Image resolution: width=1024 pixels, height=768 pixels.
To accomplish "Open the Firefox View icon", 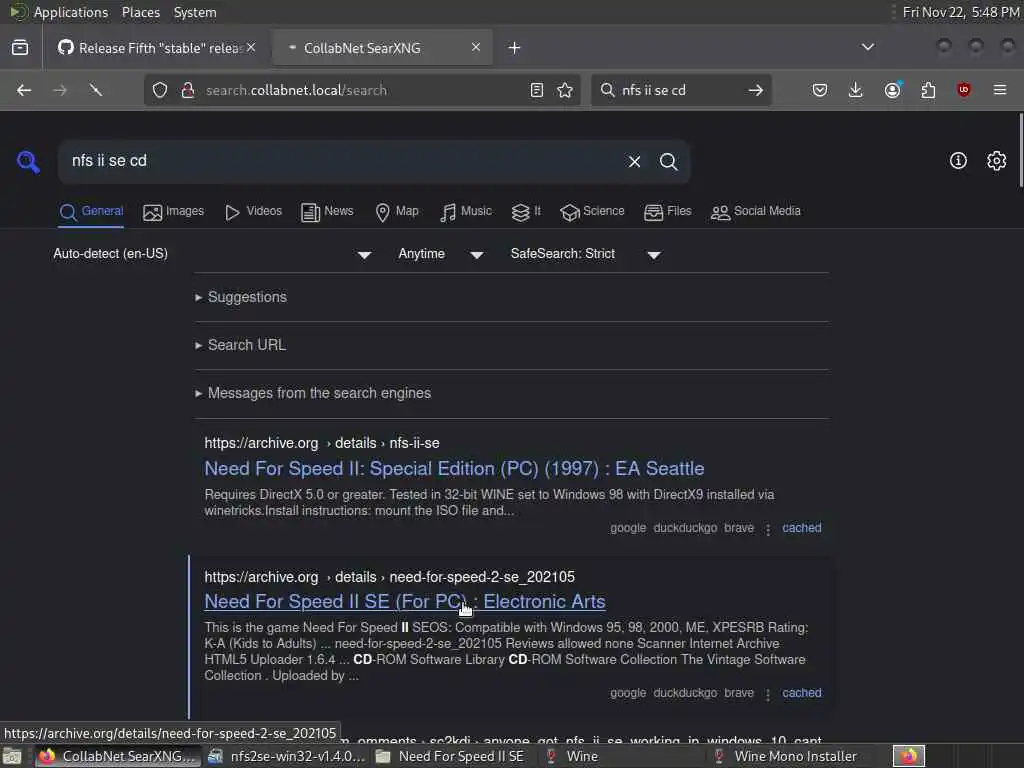I will (x=20, y=48).
